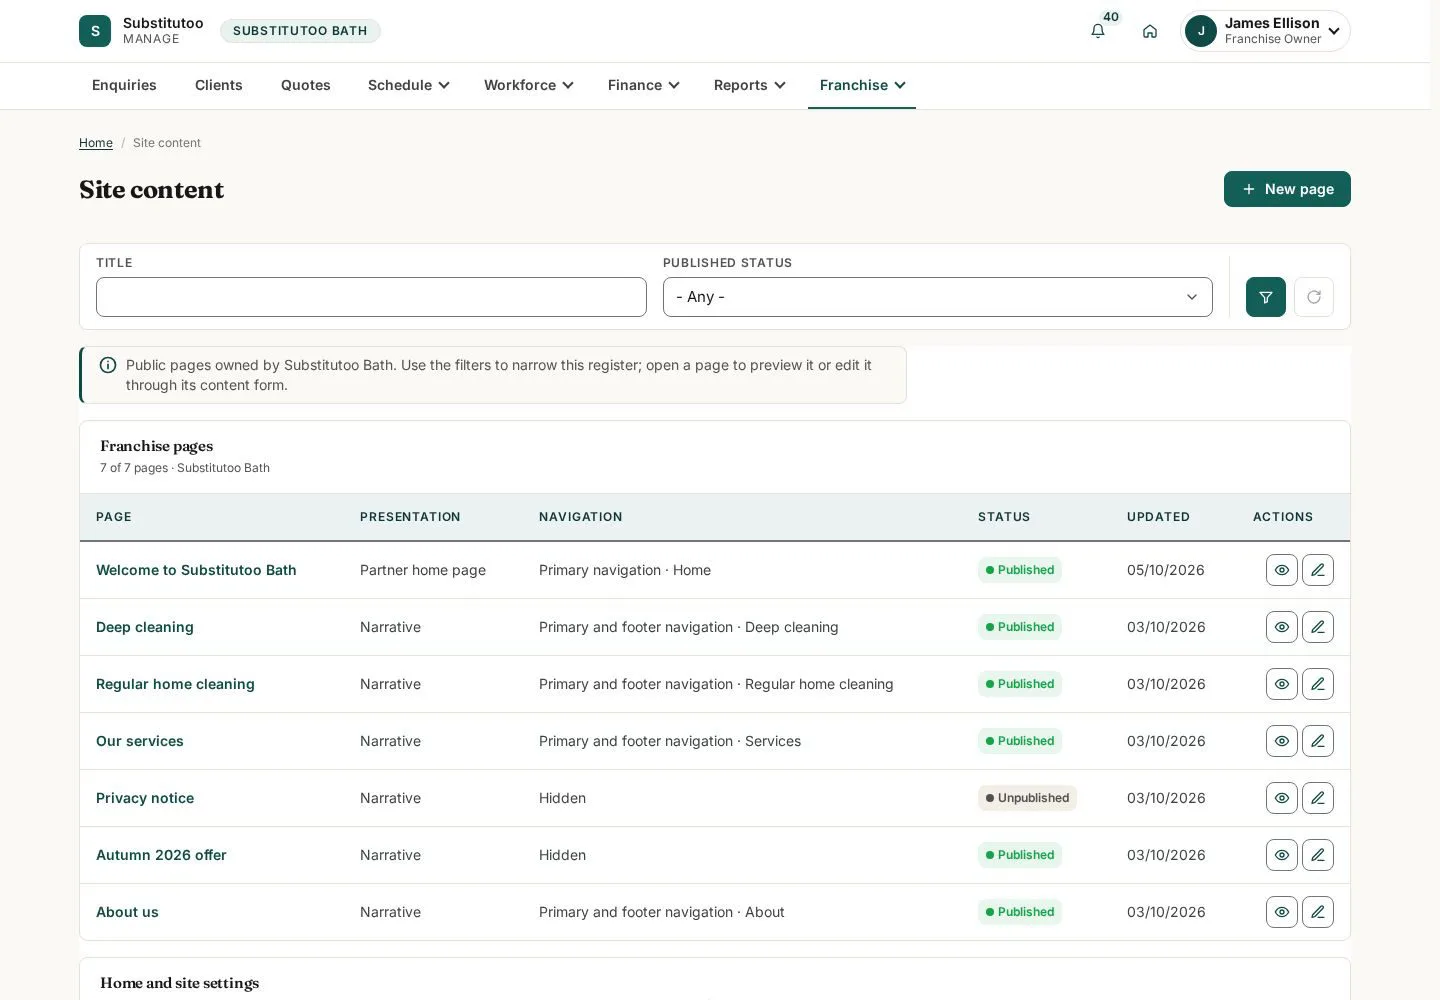Edit the Deep cleaning page
Image resolution: width=1440 pixels, height=1000 pixels.
point(1318,627)
